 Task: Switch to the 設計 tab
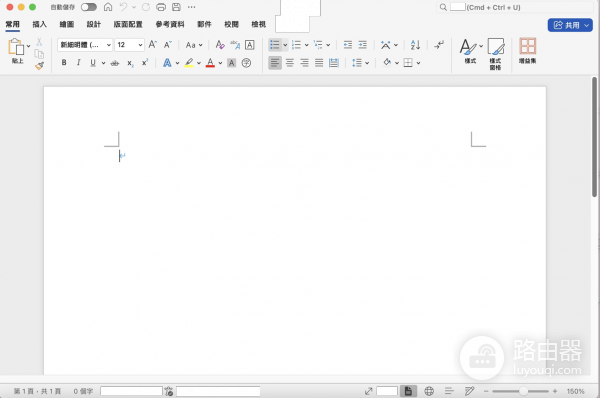click(x=94, y=24)
